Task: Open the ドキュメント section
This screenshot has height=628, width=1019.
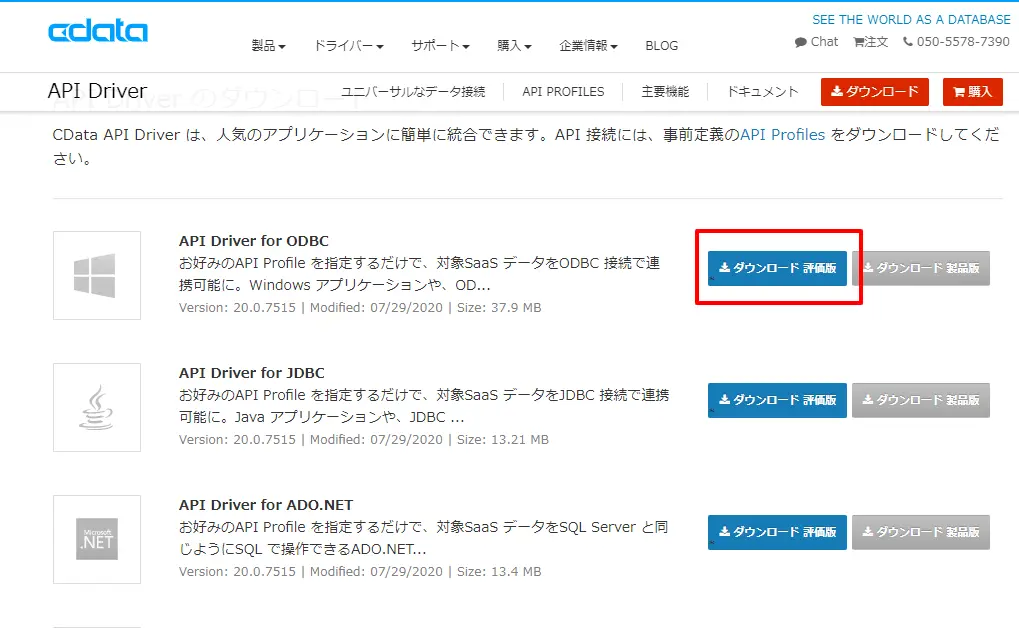Action: [x=762, y=92]
